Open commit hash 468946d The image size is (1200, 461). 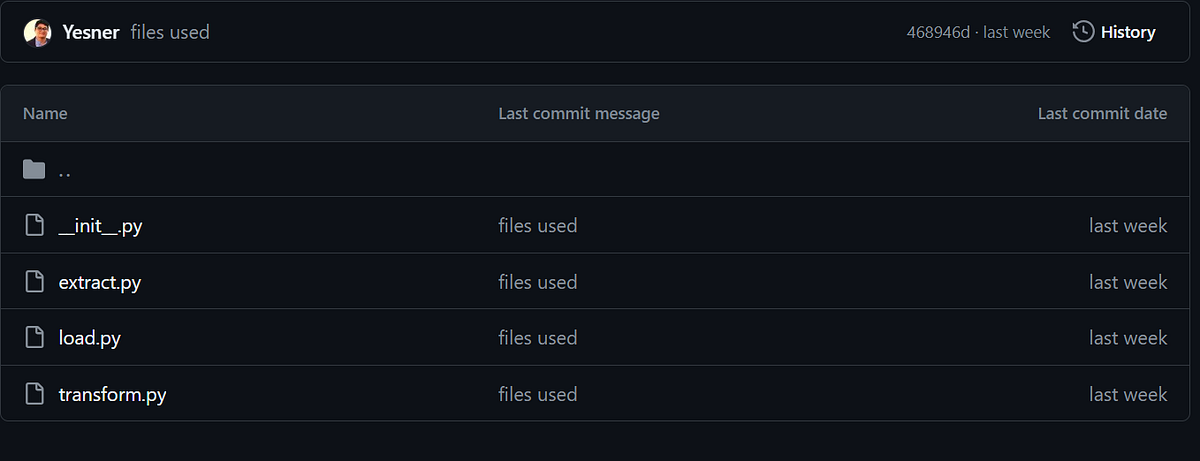click(938, 32)
